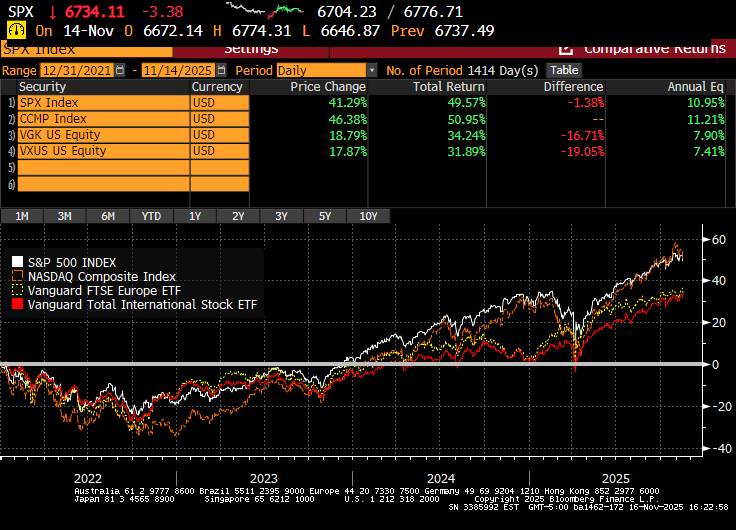Click the 2025 label on the time axis
Screen dimensions: 736x530
(x=615, y=478)
